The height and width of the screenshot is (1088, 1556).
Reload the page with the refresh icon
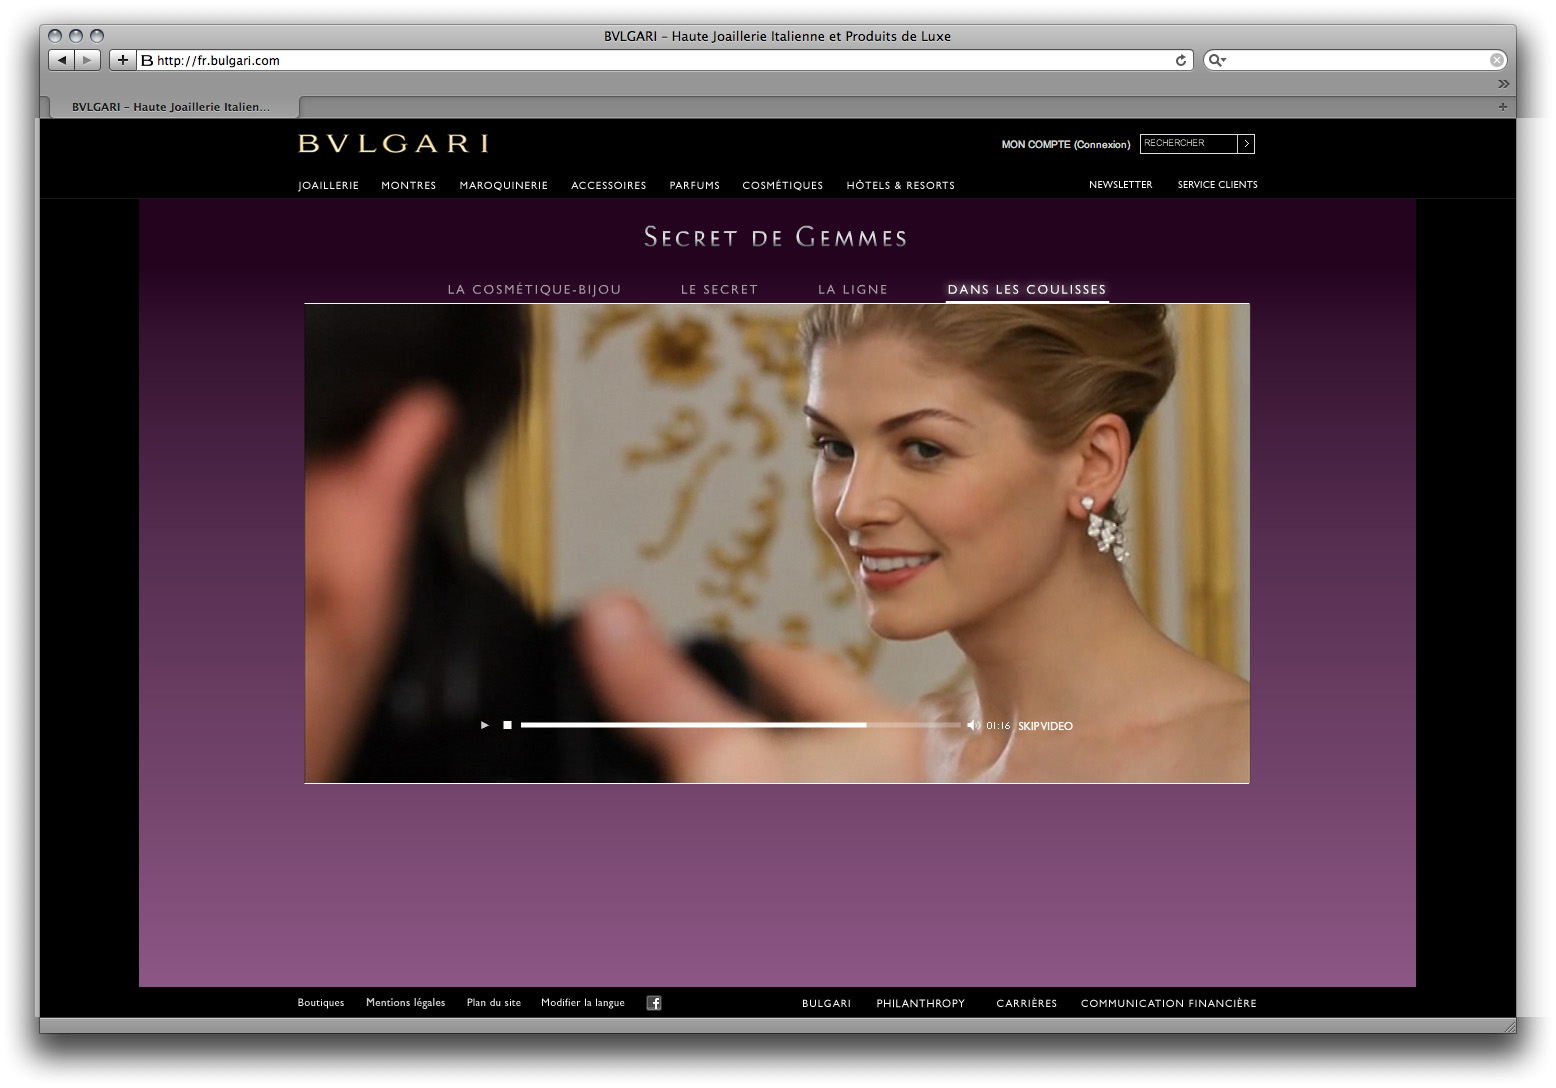pos(1181,60)
